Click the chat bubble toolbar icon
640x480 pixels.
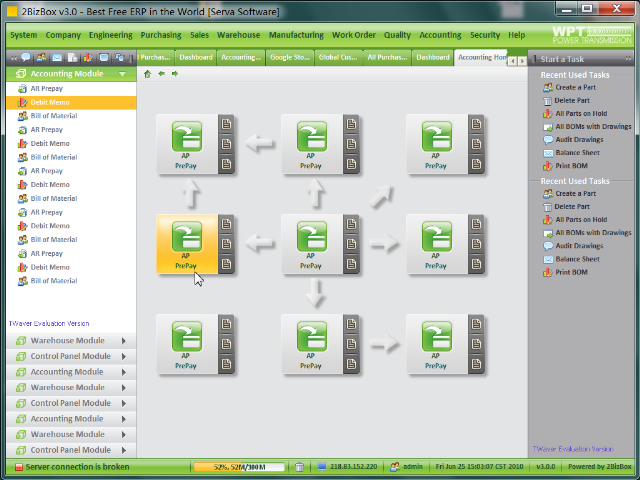click(26, 58)
